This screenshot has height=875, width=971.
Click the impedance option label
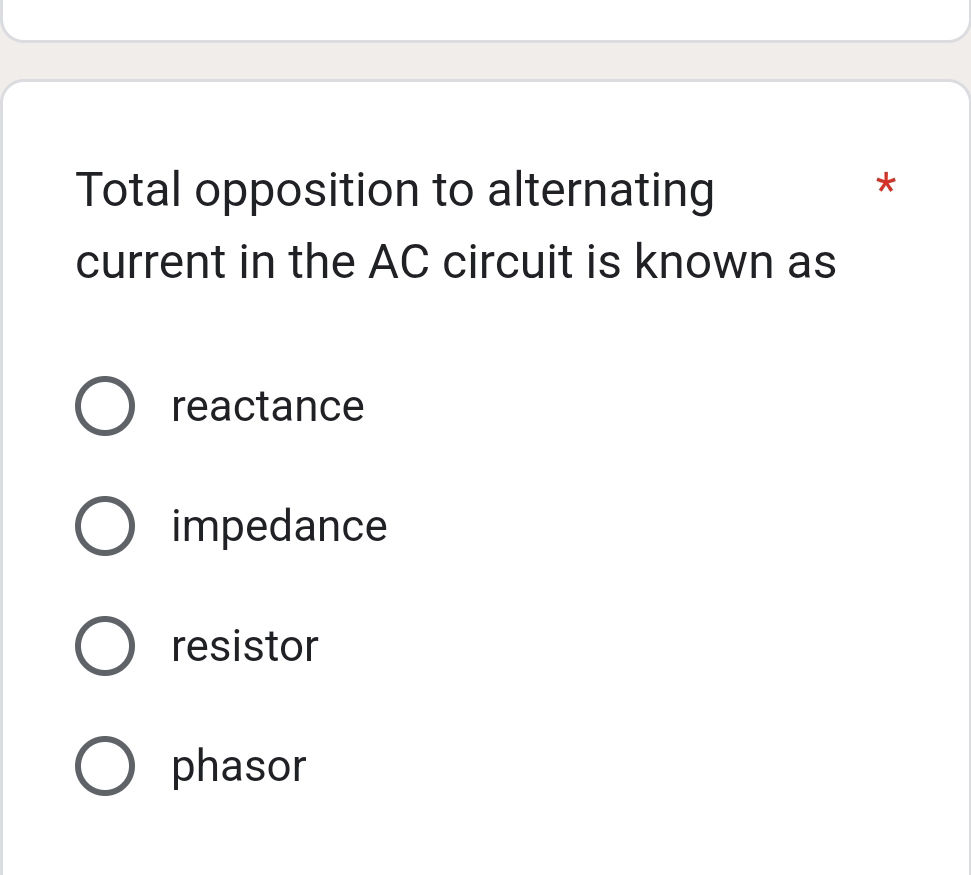pos(279,526)
